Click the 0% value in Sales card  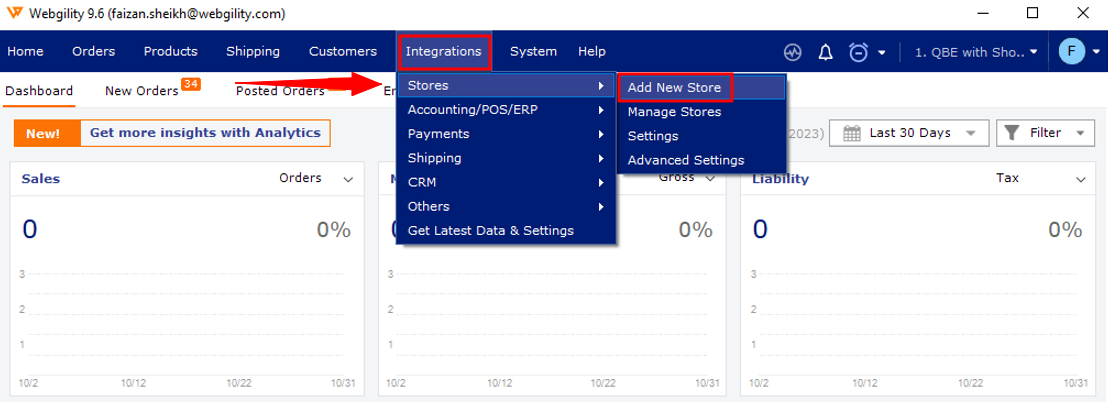click(x=334, y=230)
